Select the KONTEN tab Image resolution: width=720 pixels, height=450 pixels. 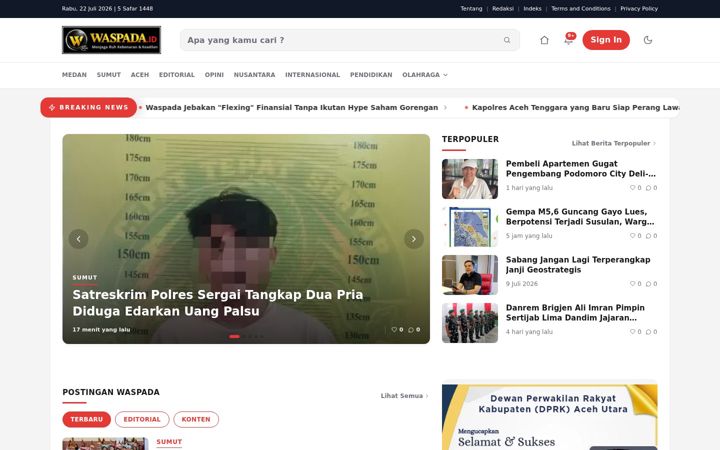pos(196,419)
